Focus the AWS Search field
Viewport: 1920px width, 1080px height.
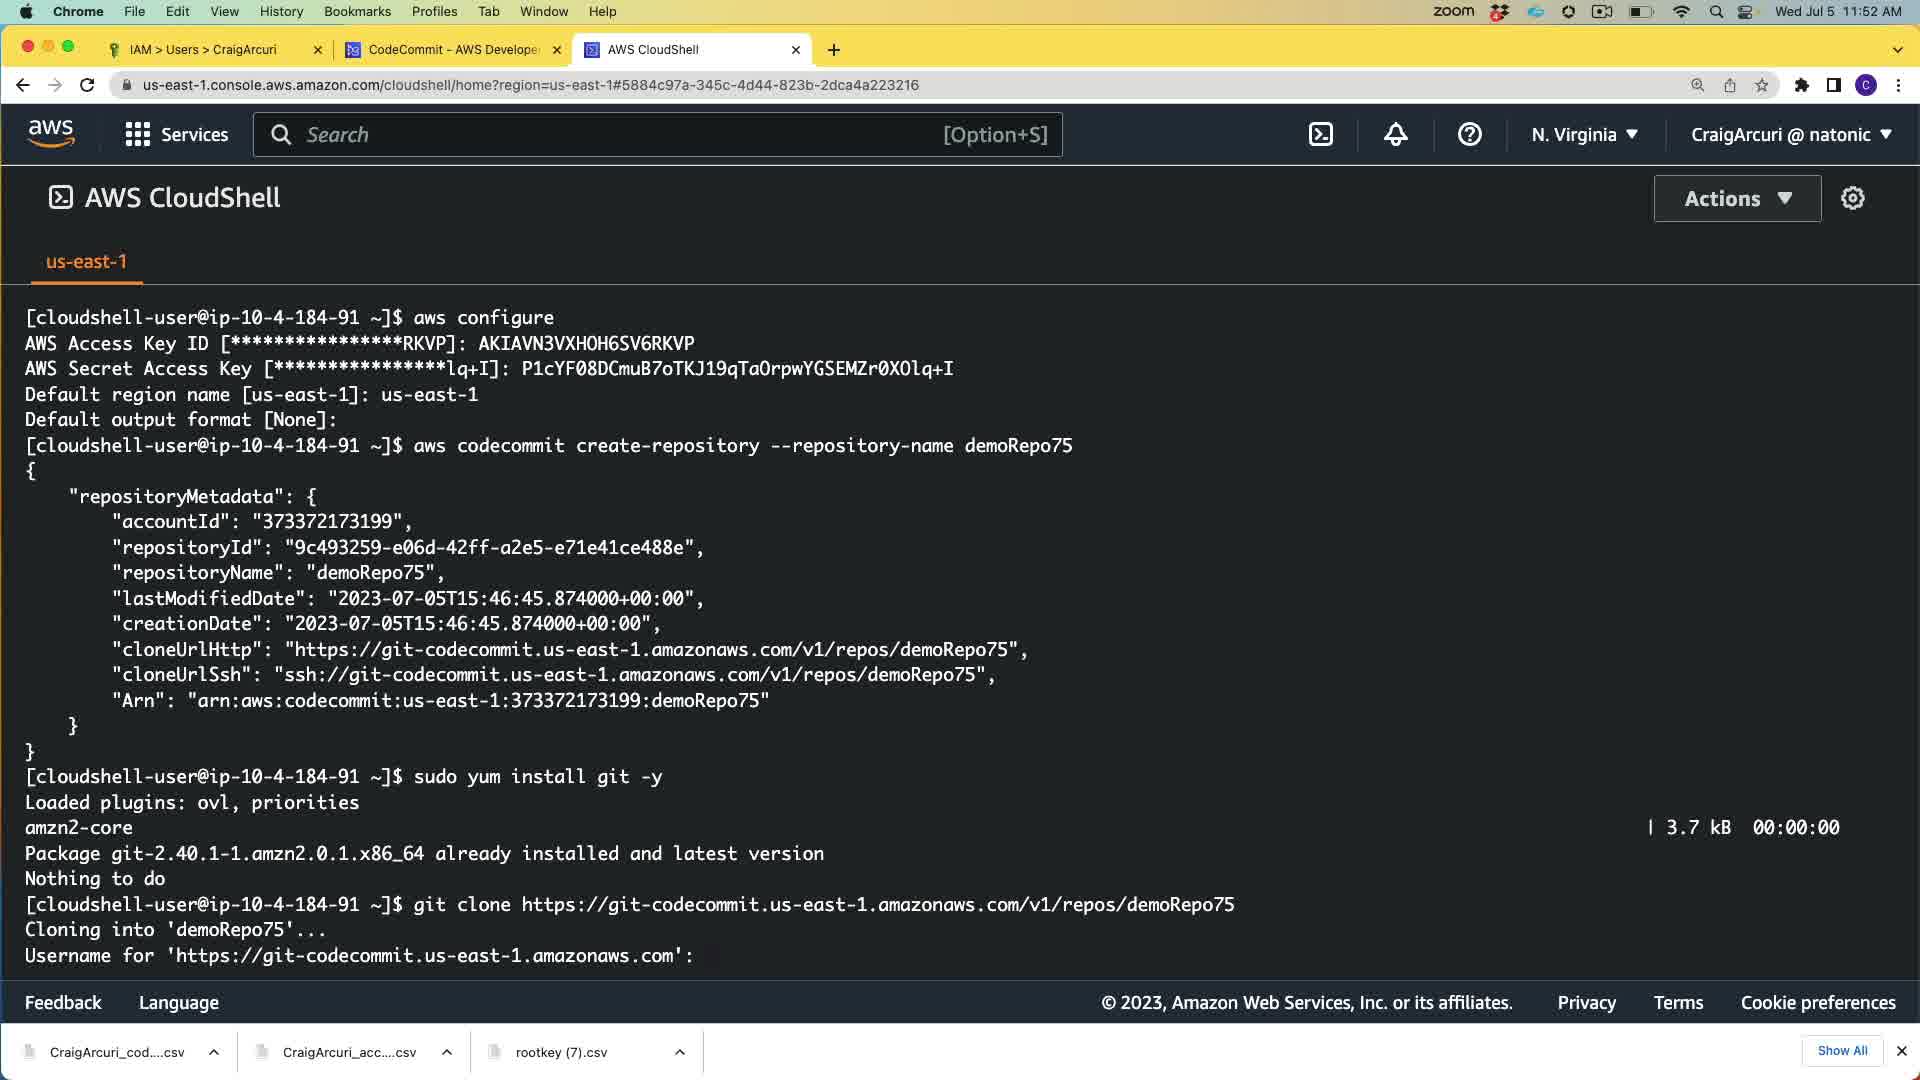pyautogui.click(x=620, y=134)
